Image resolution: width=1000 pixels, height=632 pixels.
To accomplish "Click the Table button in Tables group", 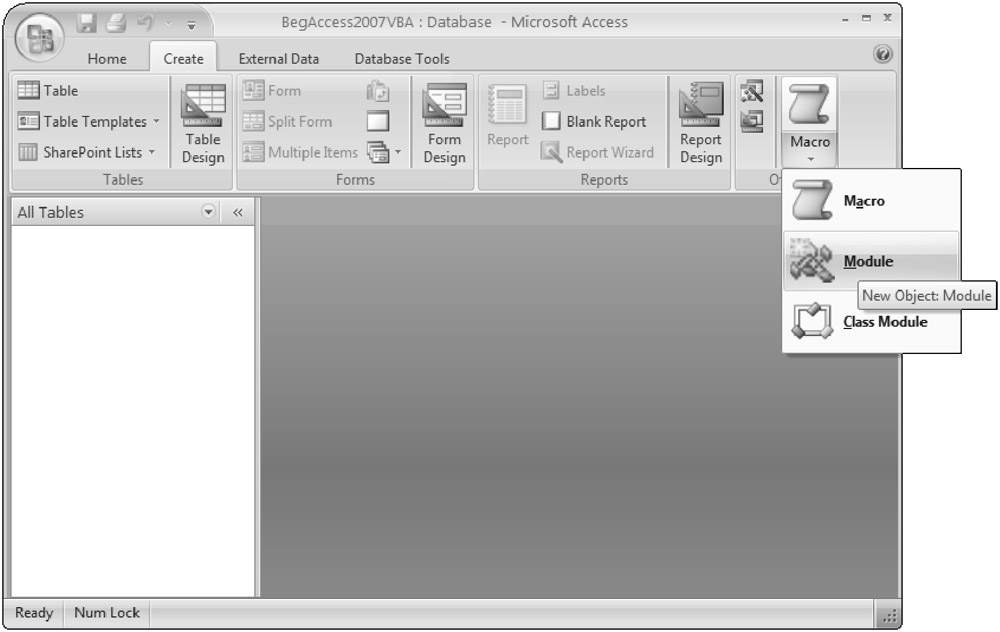I will click(48, 91).
